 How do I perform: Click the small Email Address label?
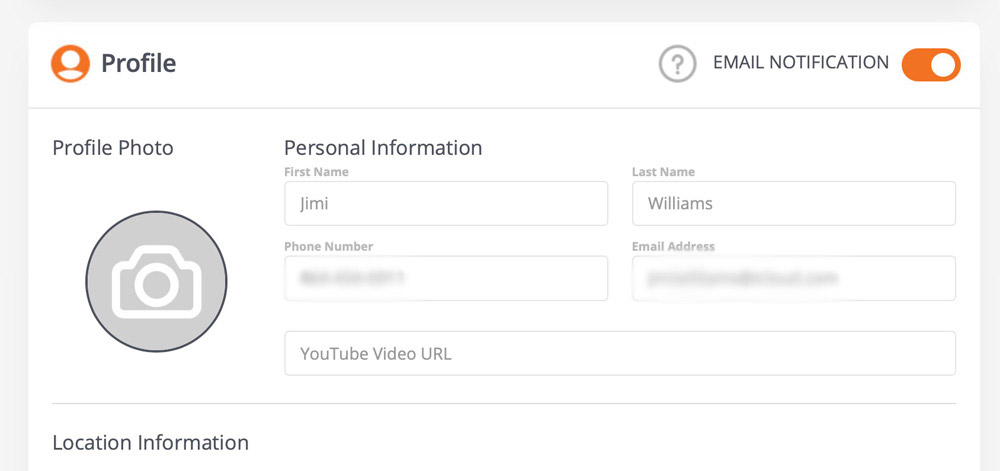[673, 246]
